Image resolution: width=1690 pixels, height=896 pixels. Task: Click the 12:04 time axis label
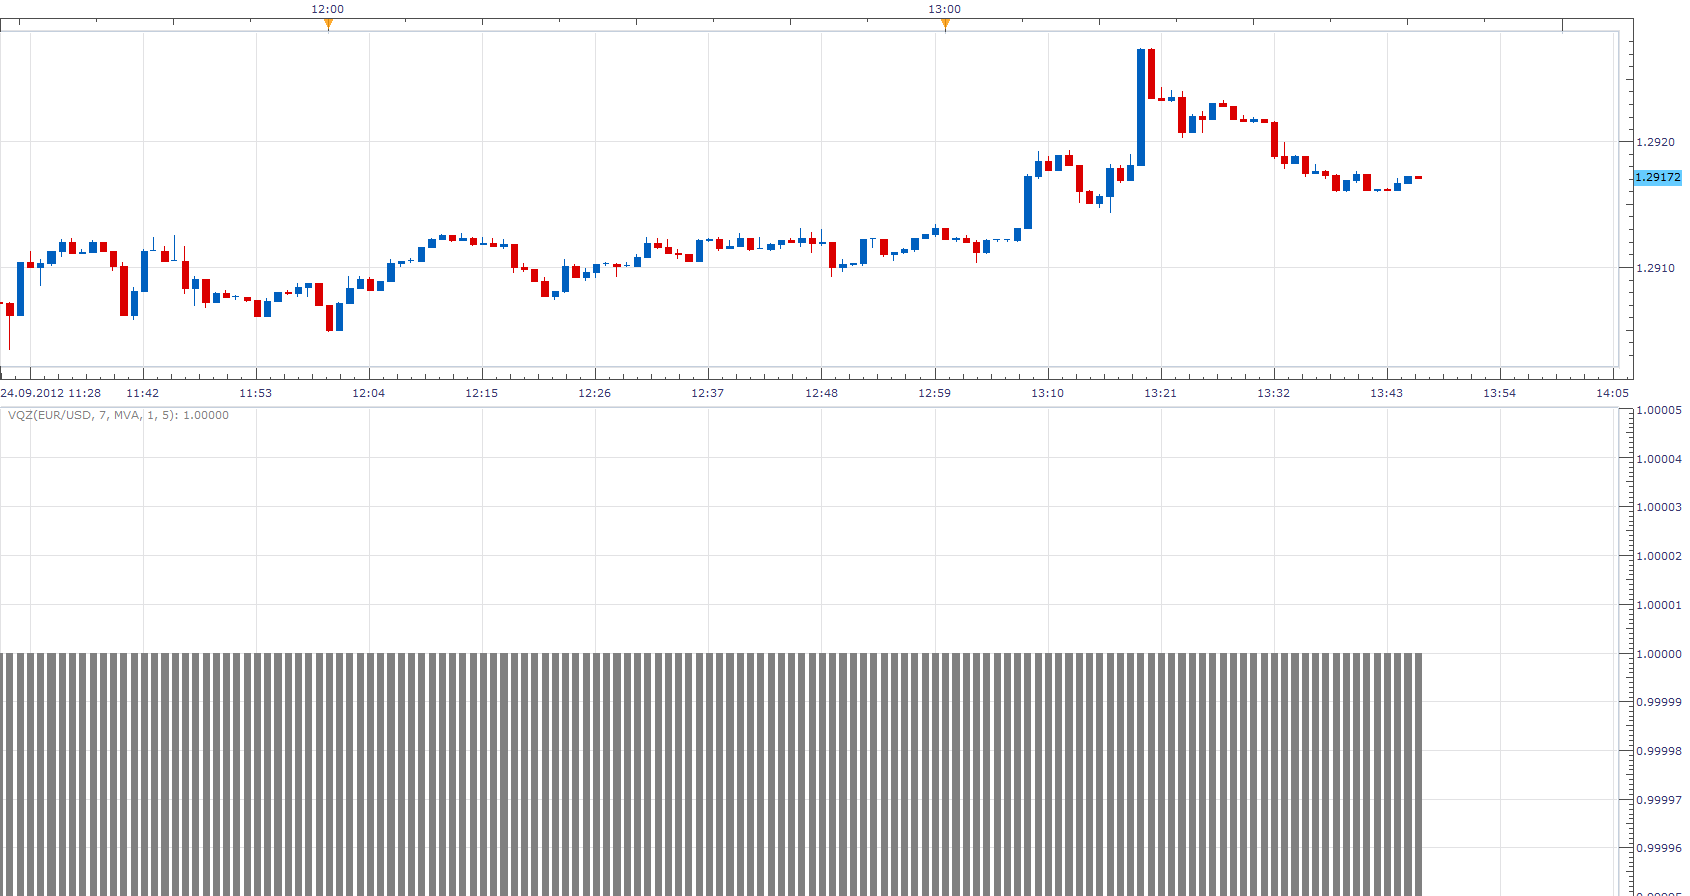pyautogui.click(x=369, y=393)
